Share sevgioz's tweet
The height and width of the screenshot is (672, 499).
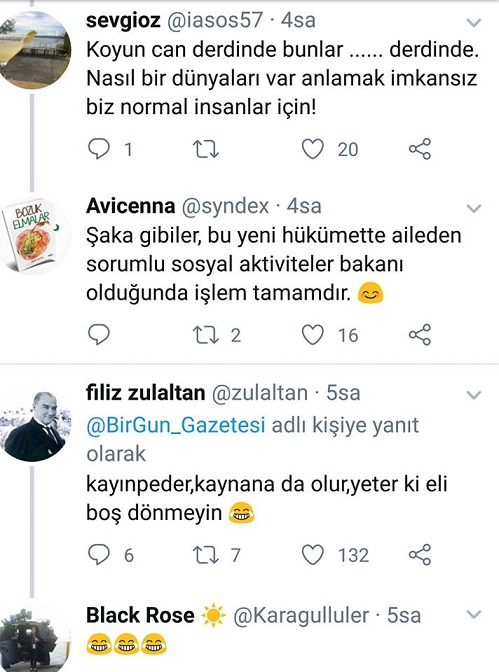pyautogui.click(x=420, y=149)
